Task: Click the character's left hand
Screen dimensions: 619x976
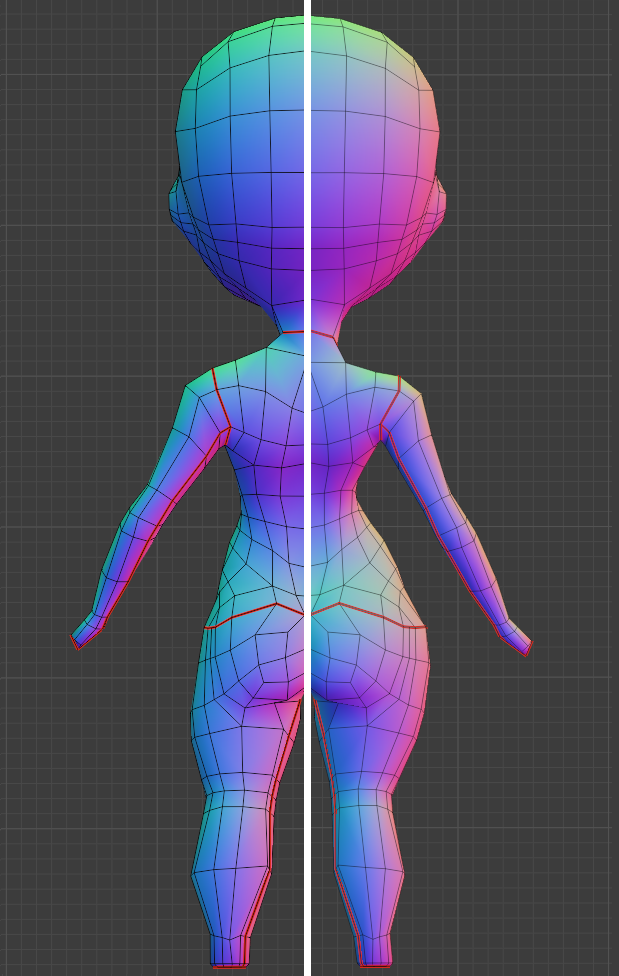Action: pyautogui.click(x=88, y=630)
